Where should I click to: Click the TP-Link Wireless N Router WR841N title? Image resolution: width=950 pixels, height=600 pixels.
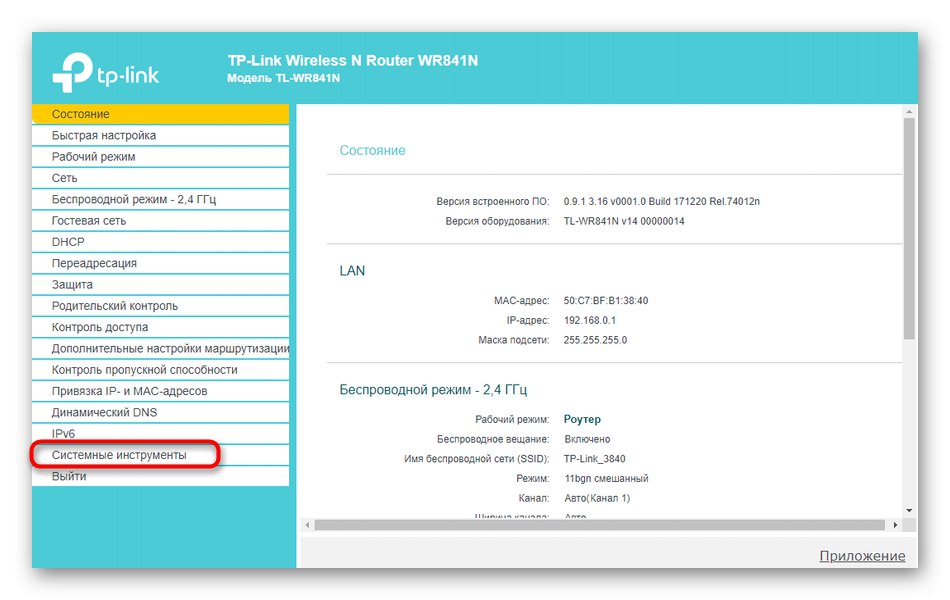click(353, 61)
